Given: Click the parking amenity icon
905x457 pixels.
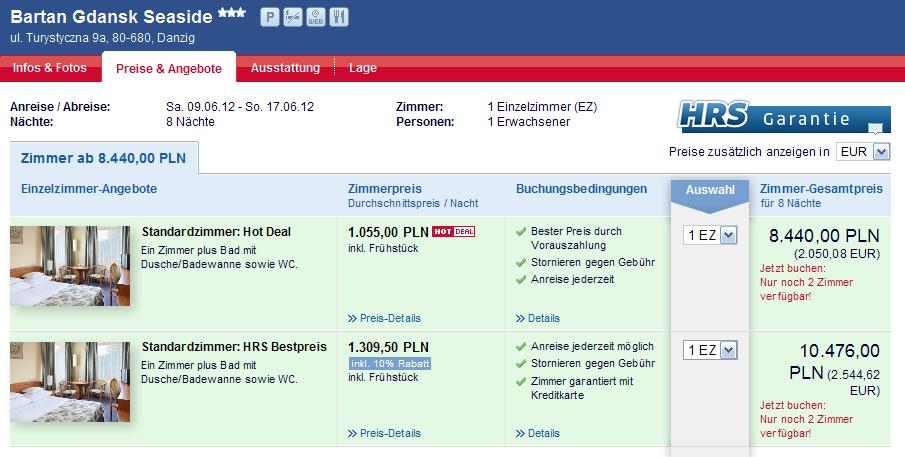Looking at the screenshot, I should [x=269, y=17].
